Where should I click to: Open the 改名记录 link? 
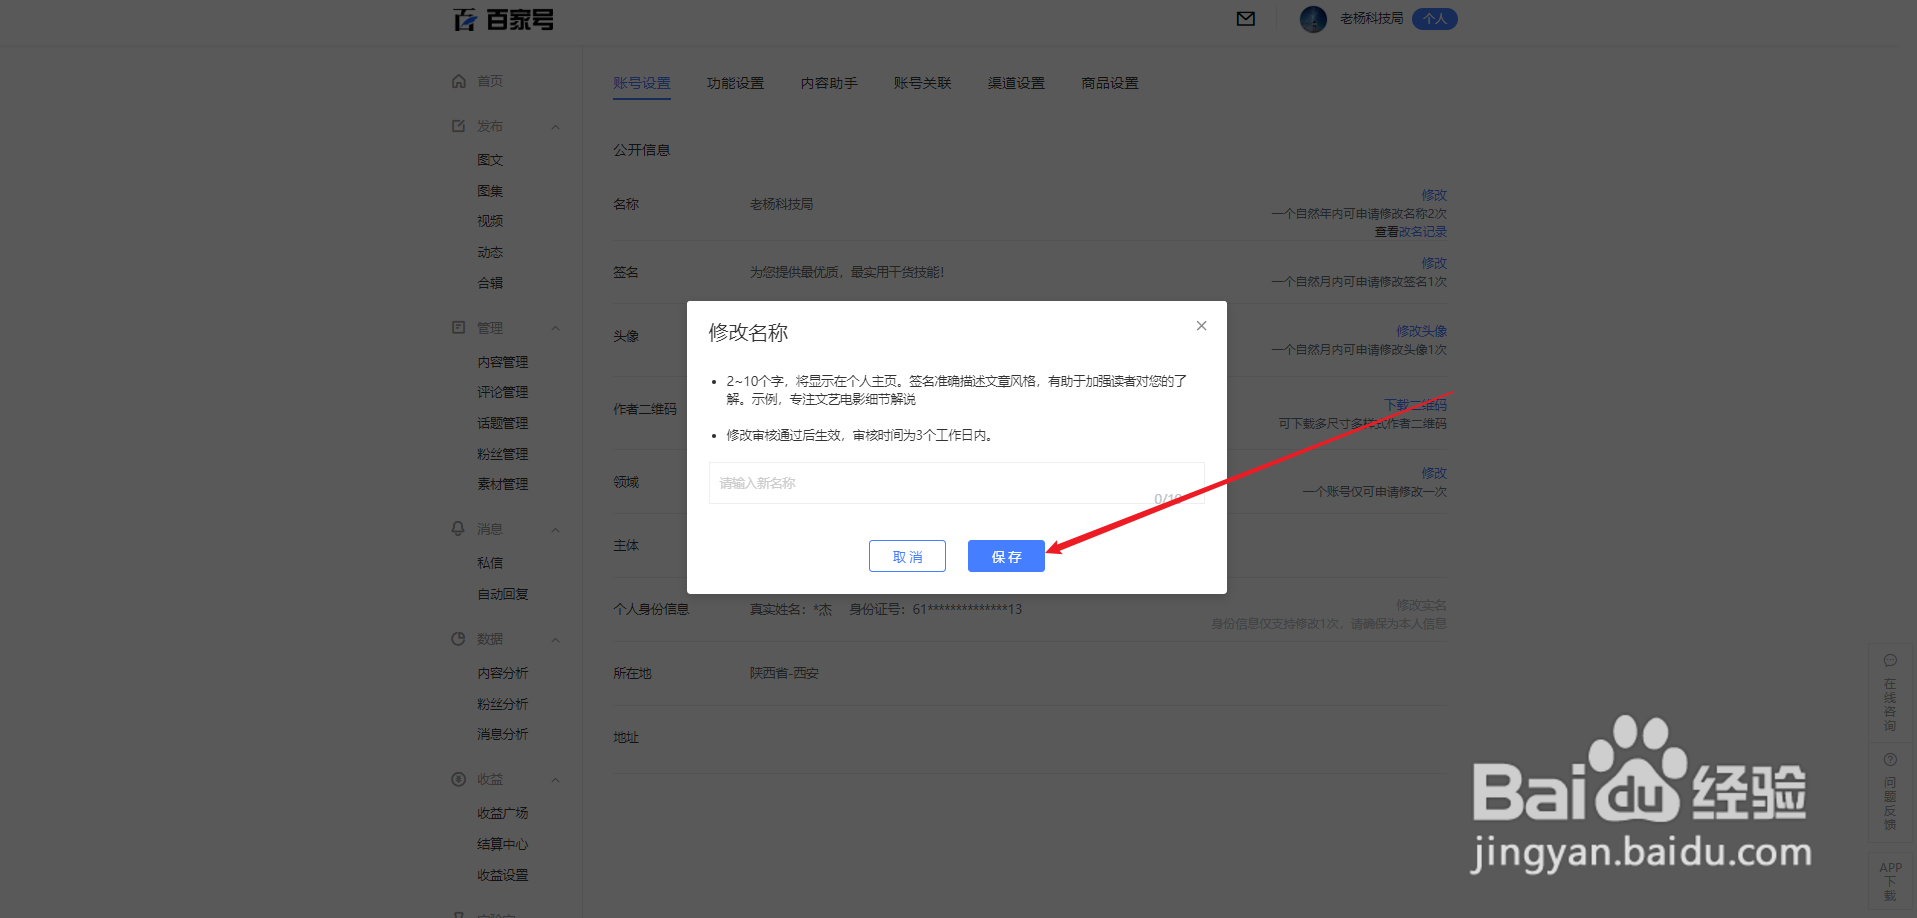(1422, 232)
